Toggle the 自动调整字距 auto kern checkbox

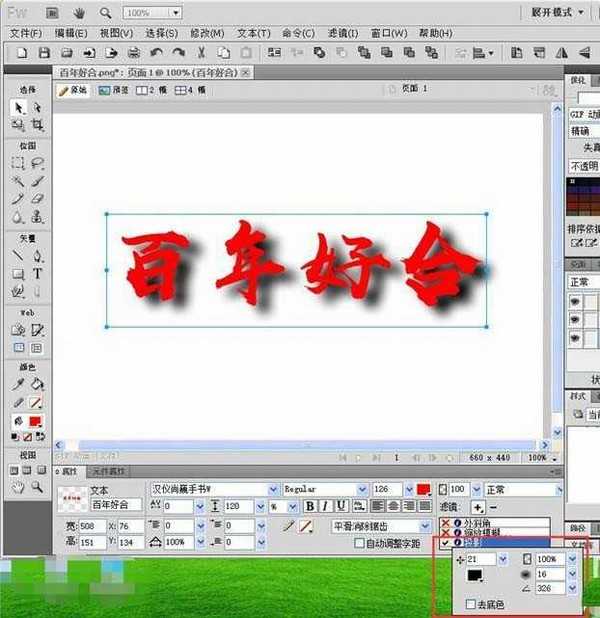(360, 543)
